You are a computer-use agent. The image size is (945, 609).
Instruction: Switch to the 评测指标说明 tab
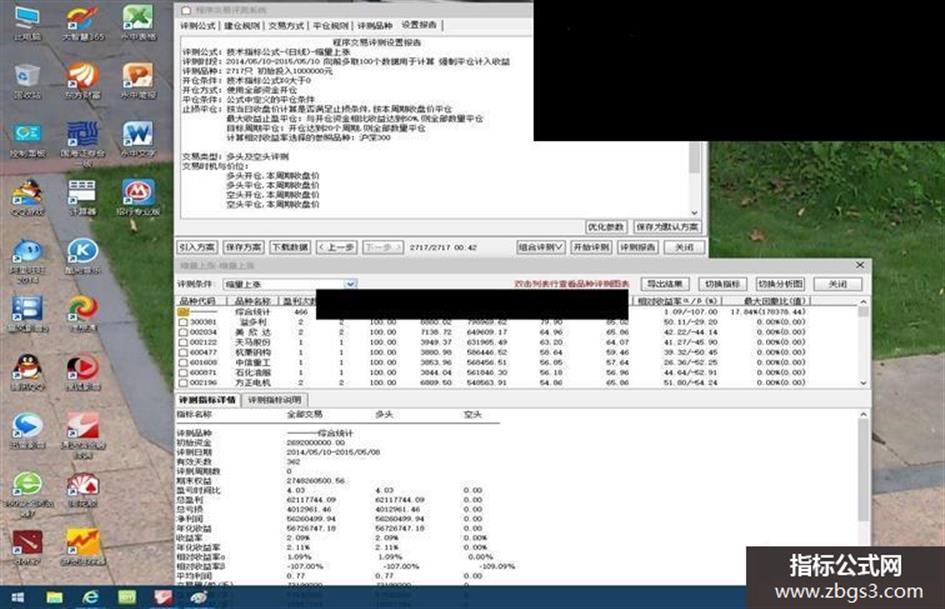(274, 400)
